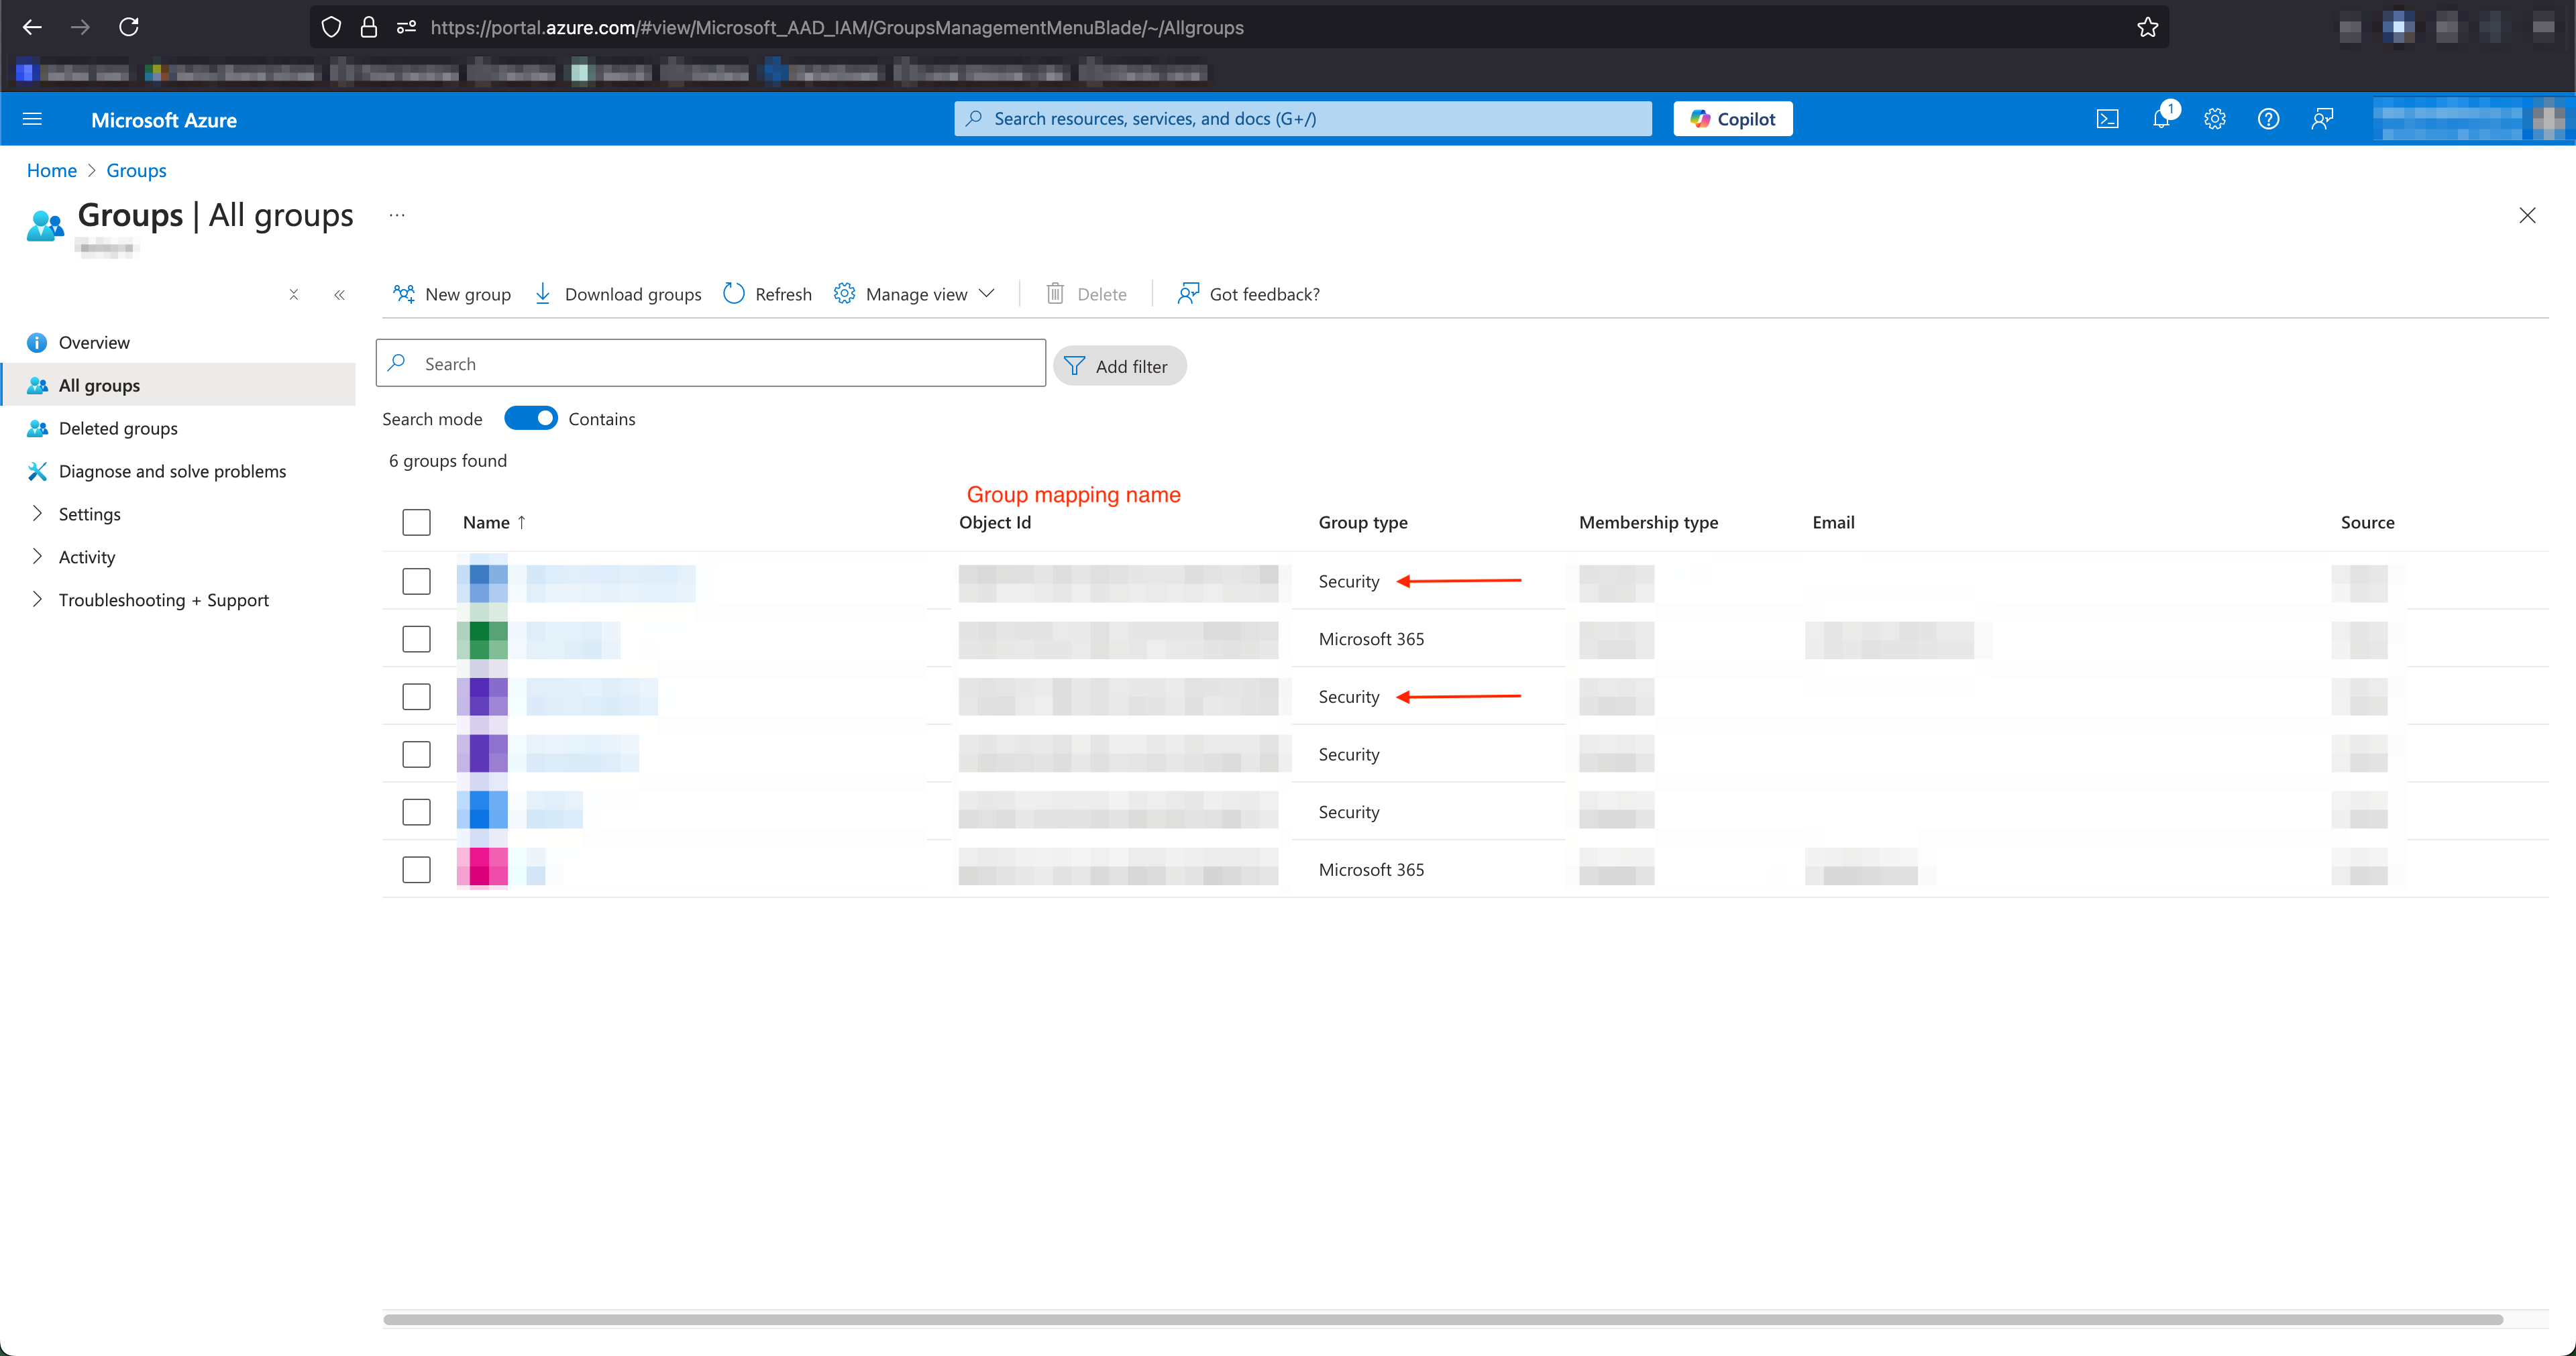Click the Group type column header
The height and width of the screenshot is (1356, 2576).
point(1363,522)
